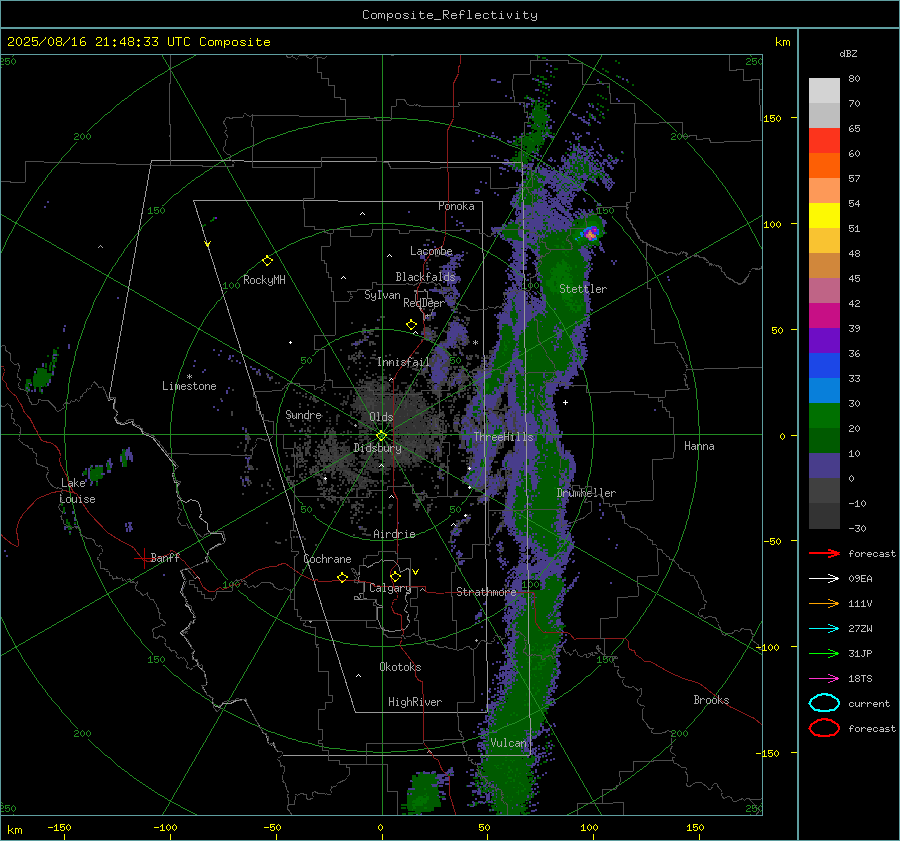Click the cyan current ellipse icon
900x841 pixels.
click(x=824, y=703)
